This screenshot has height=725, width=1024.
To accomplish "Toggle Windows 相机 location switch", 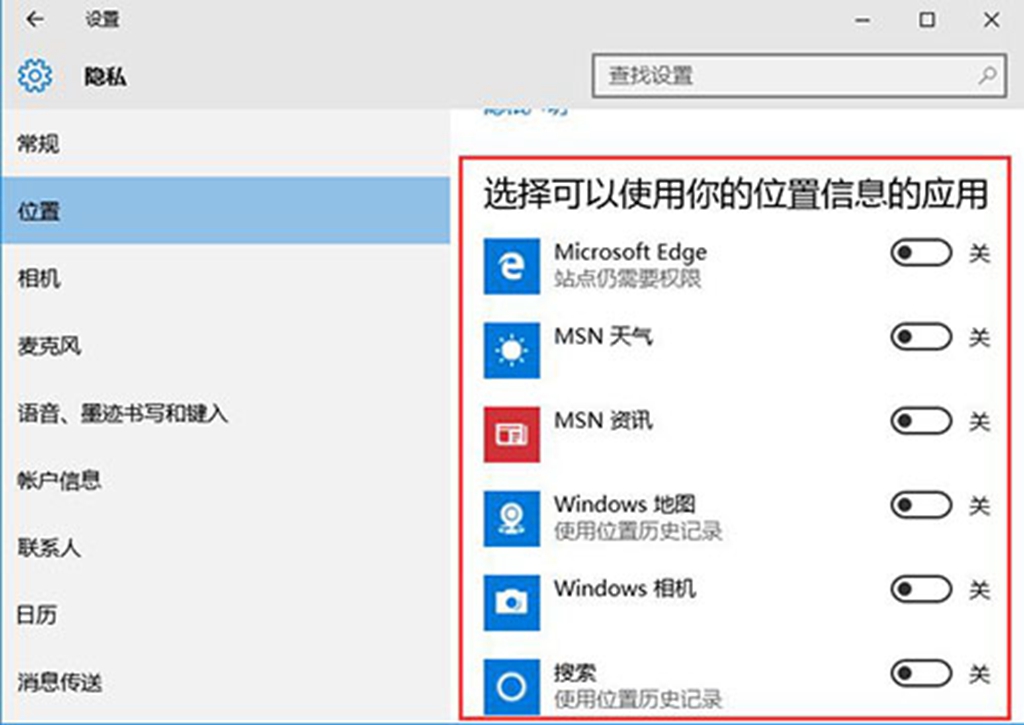I will (x=921, y=590).
